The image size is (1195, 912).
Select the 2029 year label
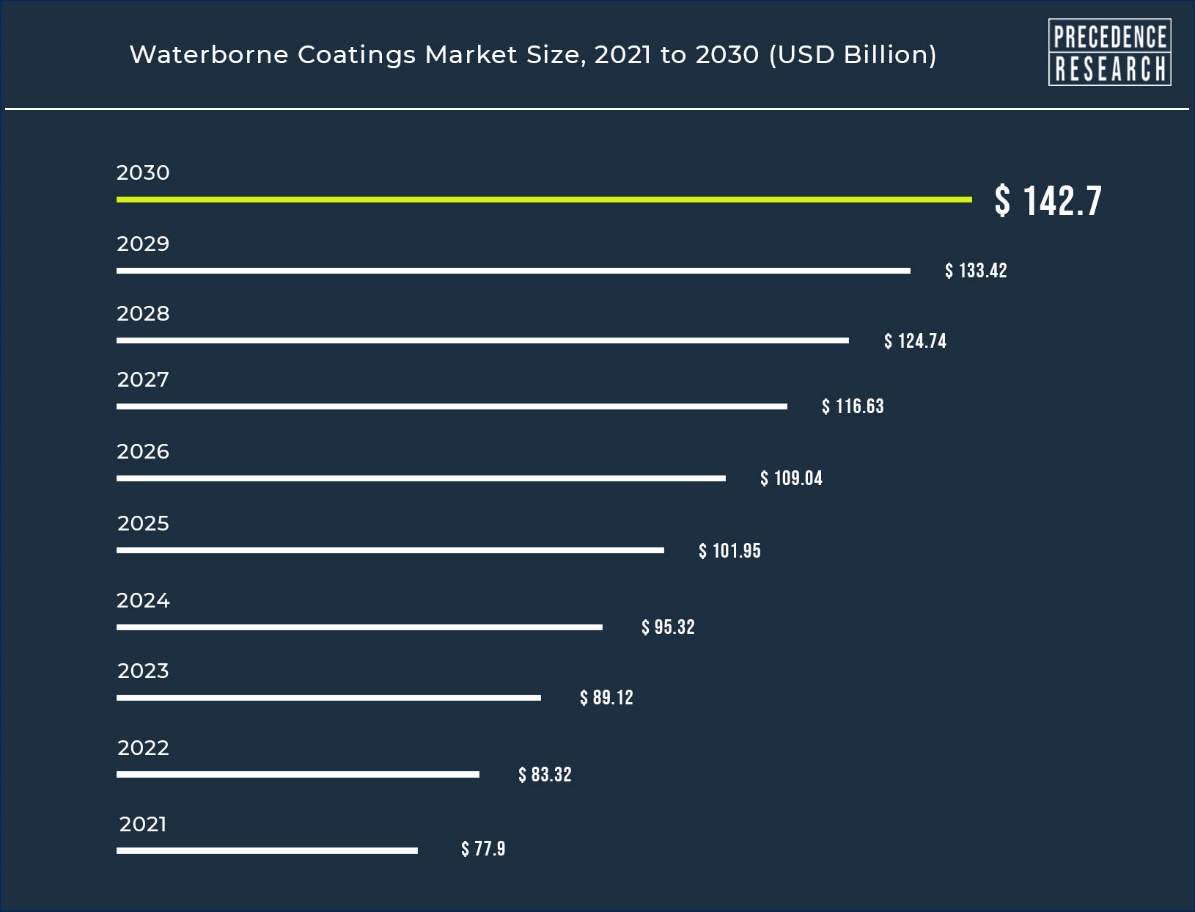(143, 244)
